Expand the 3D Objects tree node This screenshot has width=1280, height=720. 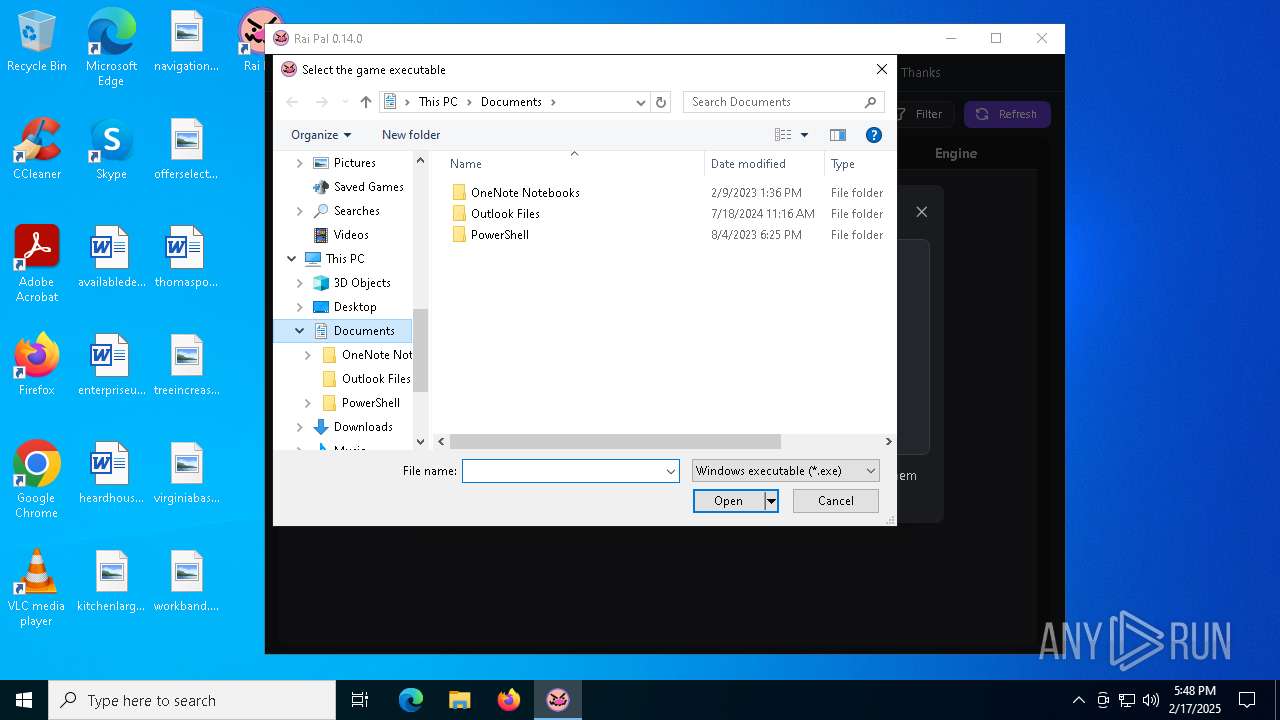[x=299, y=283]
